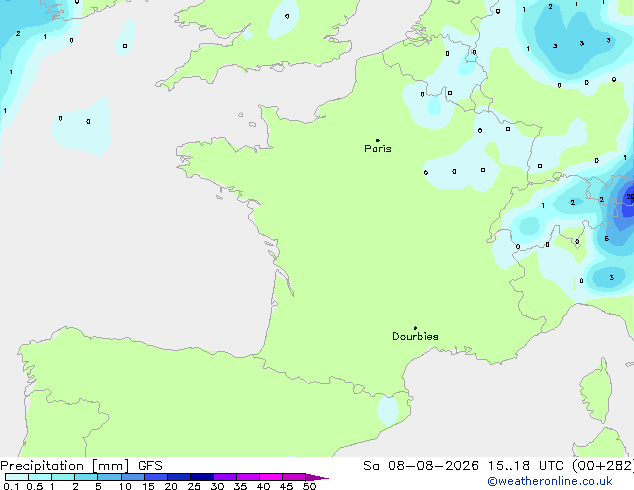Image resolution: width=634 pixels, height=490 pixels.
Task: Click the '0.1' legend scale number
Action: tap(11, 486)
